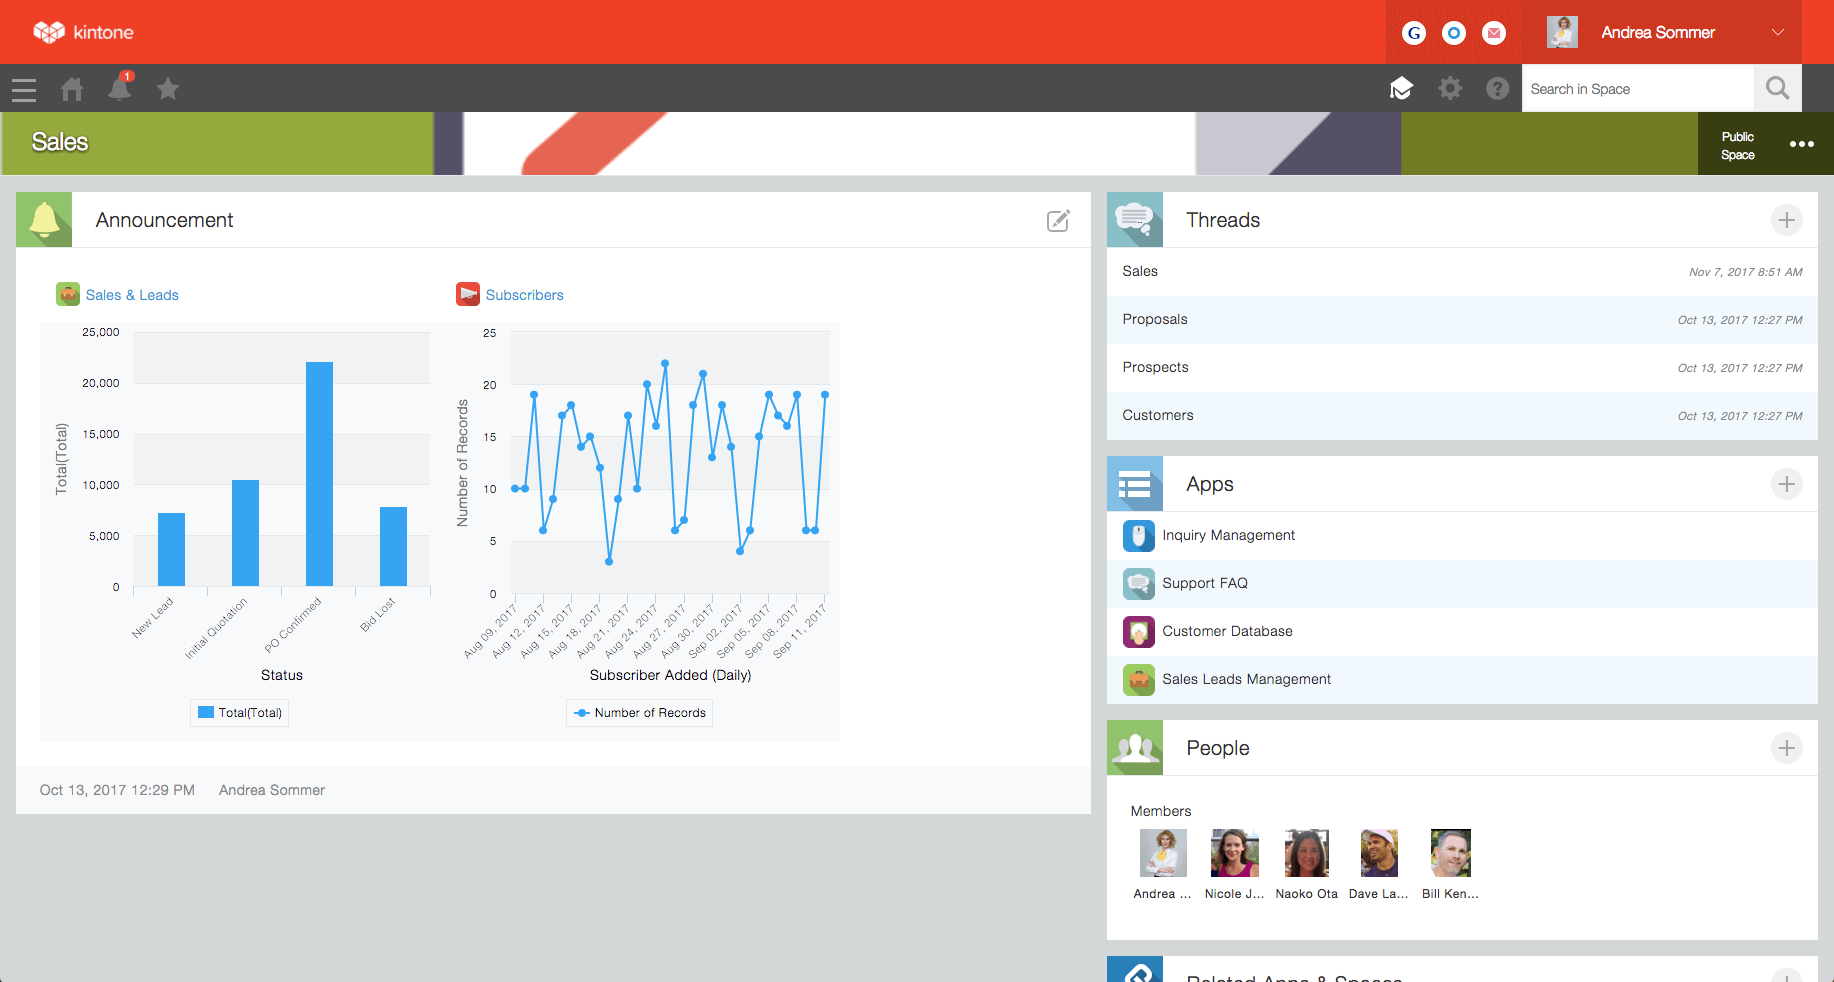The width and height of the screenshot is (1834, 982).
Task: Add an app using the Apps plus icon
Action: pyautogui.click(x=1787, y=484)
